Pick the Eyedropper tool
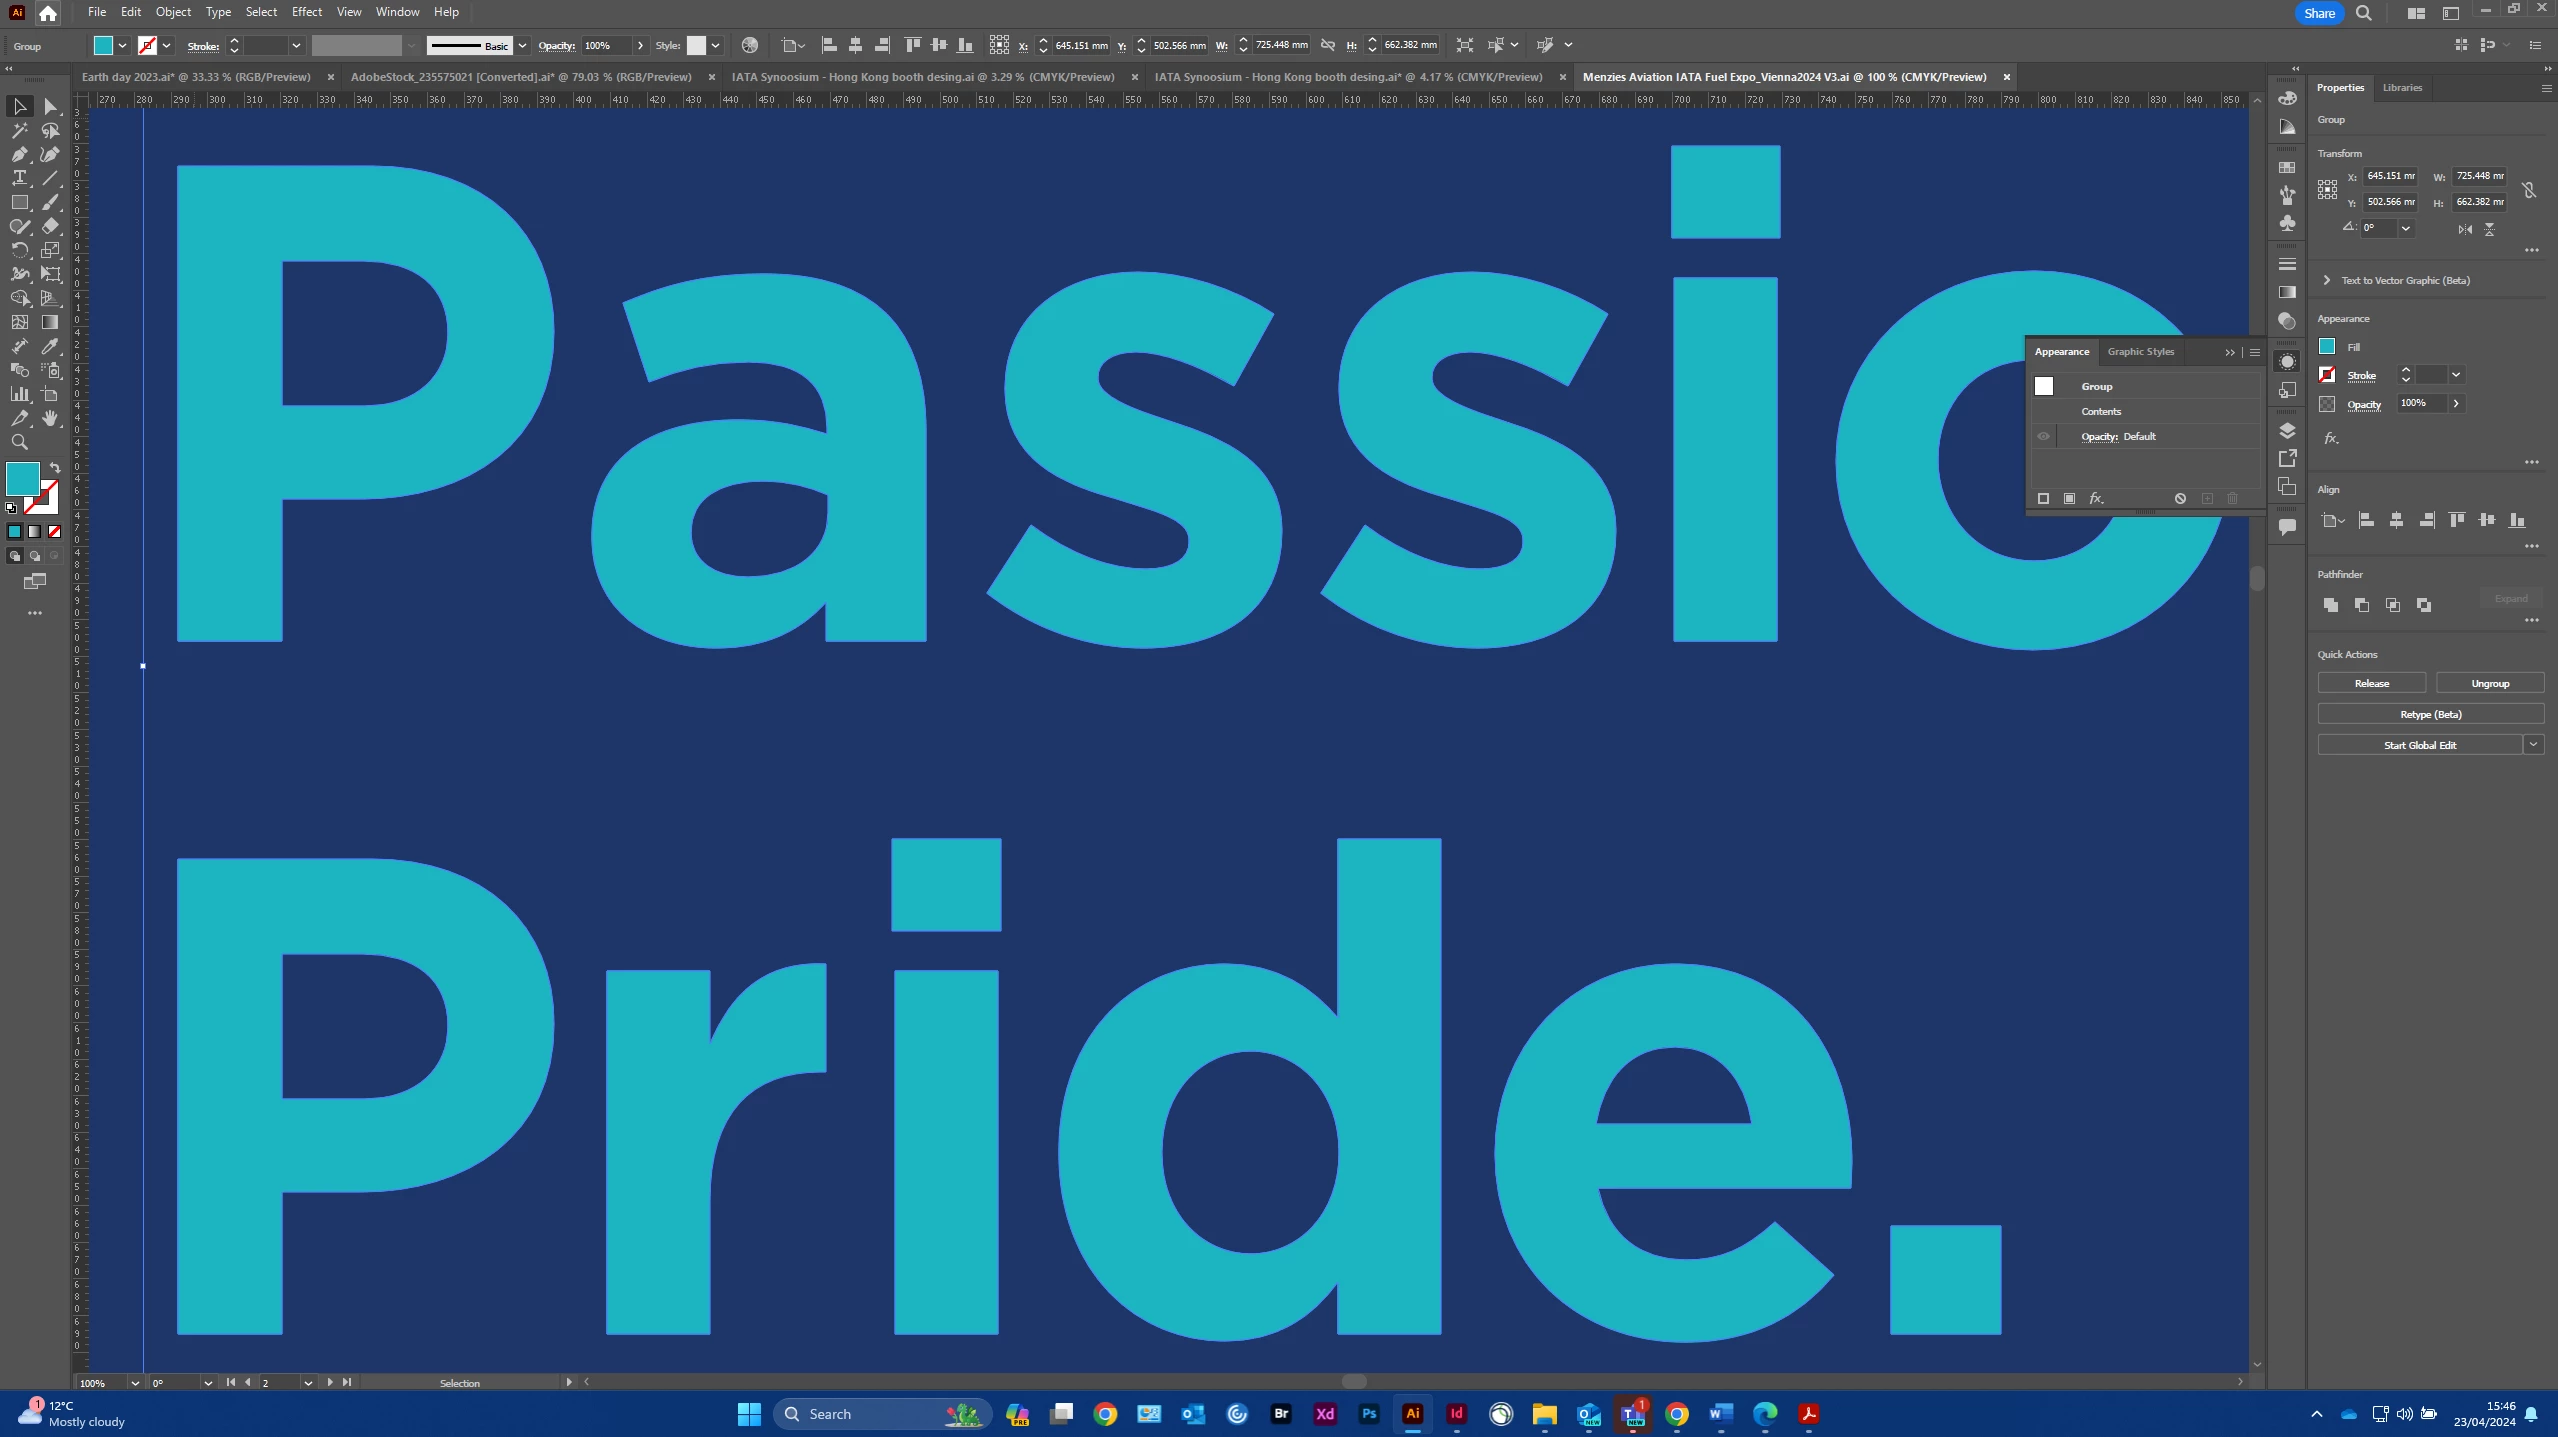Image resolution: width=2558 pixels, height=1437 pixels. pos(50,346)
